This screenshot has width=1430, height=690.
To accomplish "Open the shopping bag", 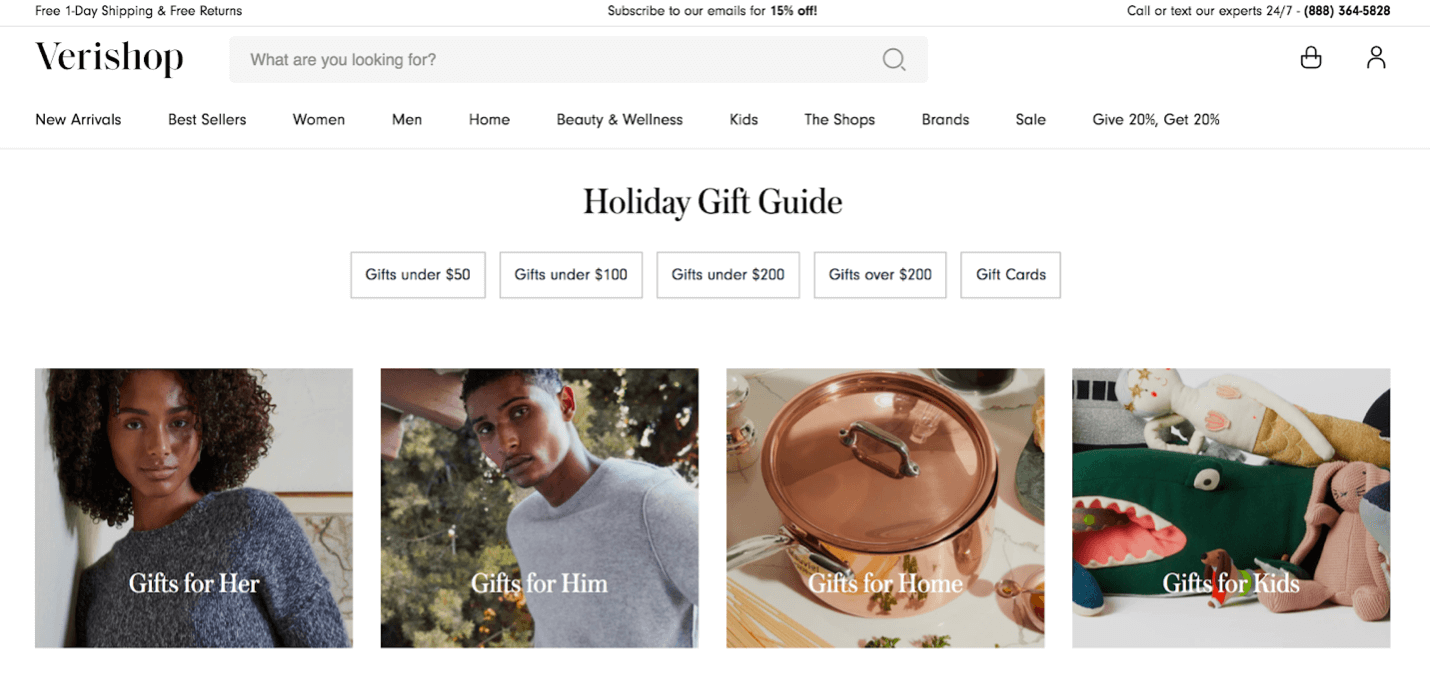I will click(x=1310, y=58).
